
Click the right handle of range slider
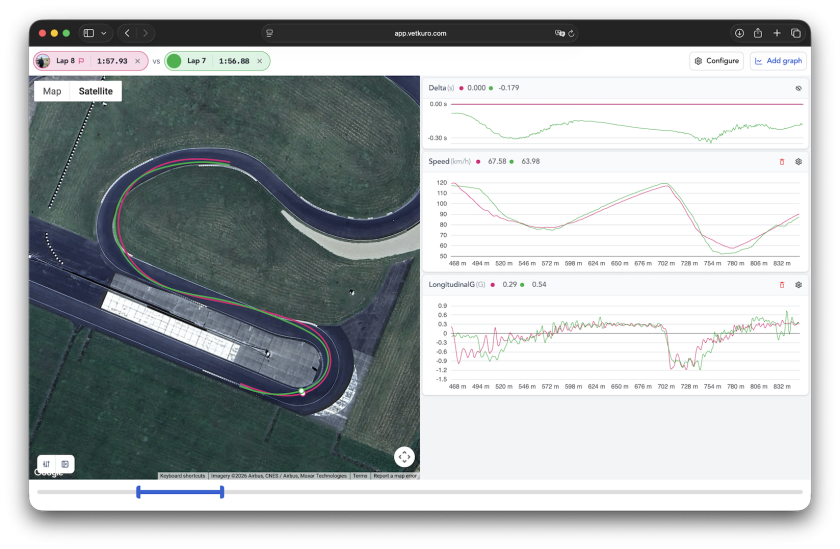[221, 491]
